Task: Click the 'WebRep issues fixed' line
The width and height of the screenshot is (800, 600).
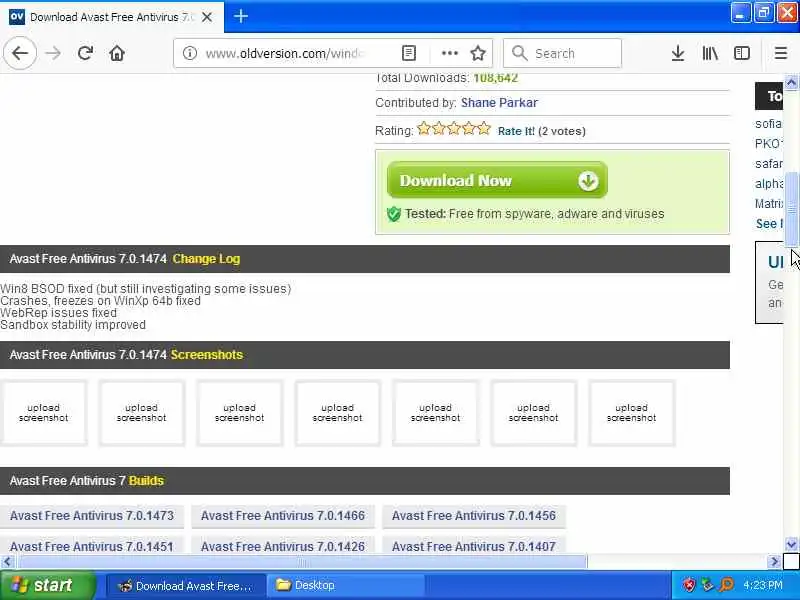Action: (x=58, y=313)
